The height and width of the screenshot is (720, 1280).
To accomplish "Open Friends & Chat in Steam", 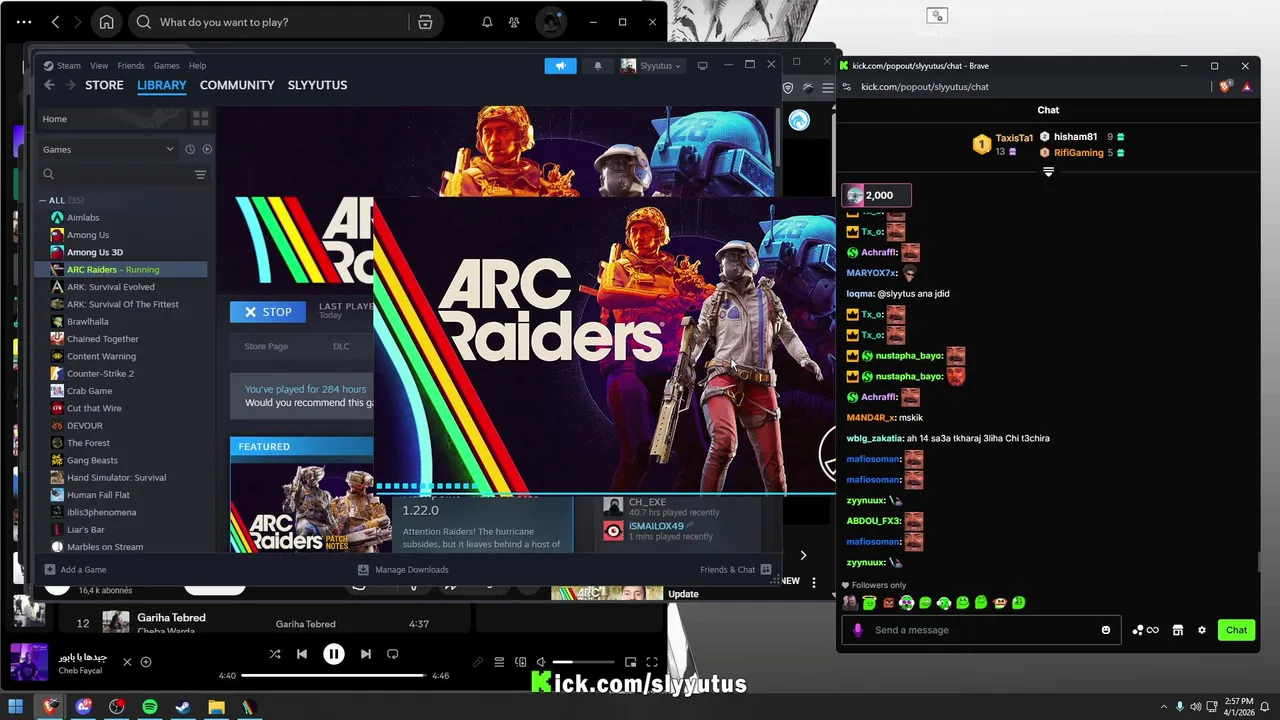I will click(736, 570).
